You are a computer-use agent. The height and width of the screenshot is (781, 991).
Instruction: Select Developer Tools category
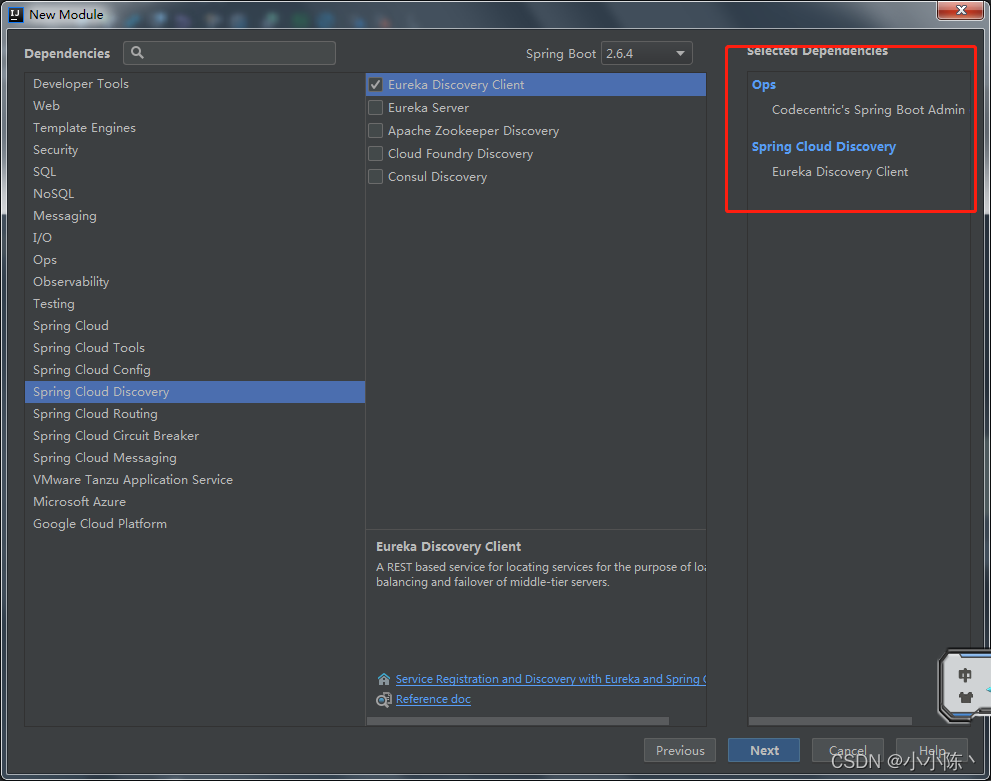coord(195,83)
